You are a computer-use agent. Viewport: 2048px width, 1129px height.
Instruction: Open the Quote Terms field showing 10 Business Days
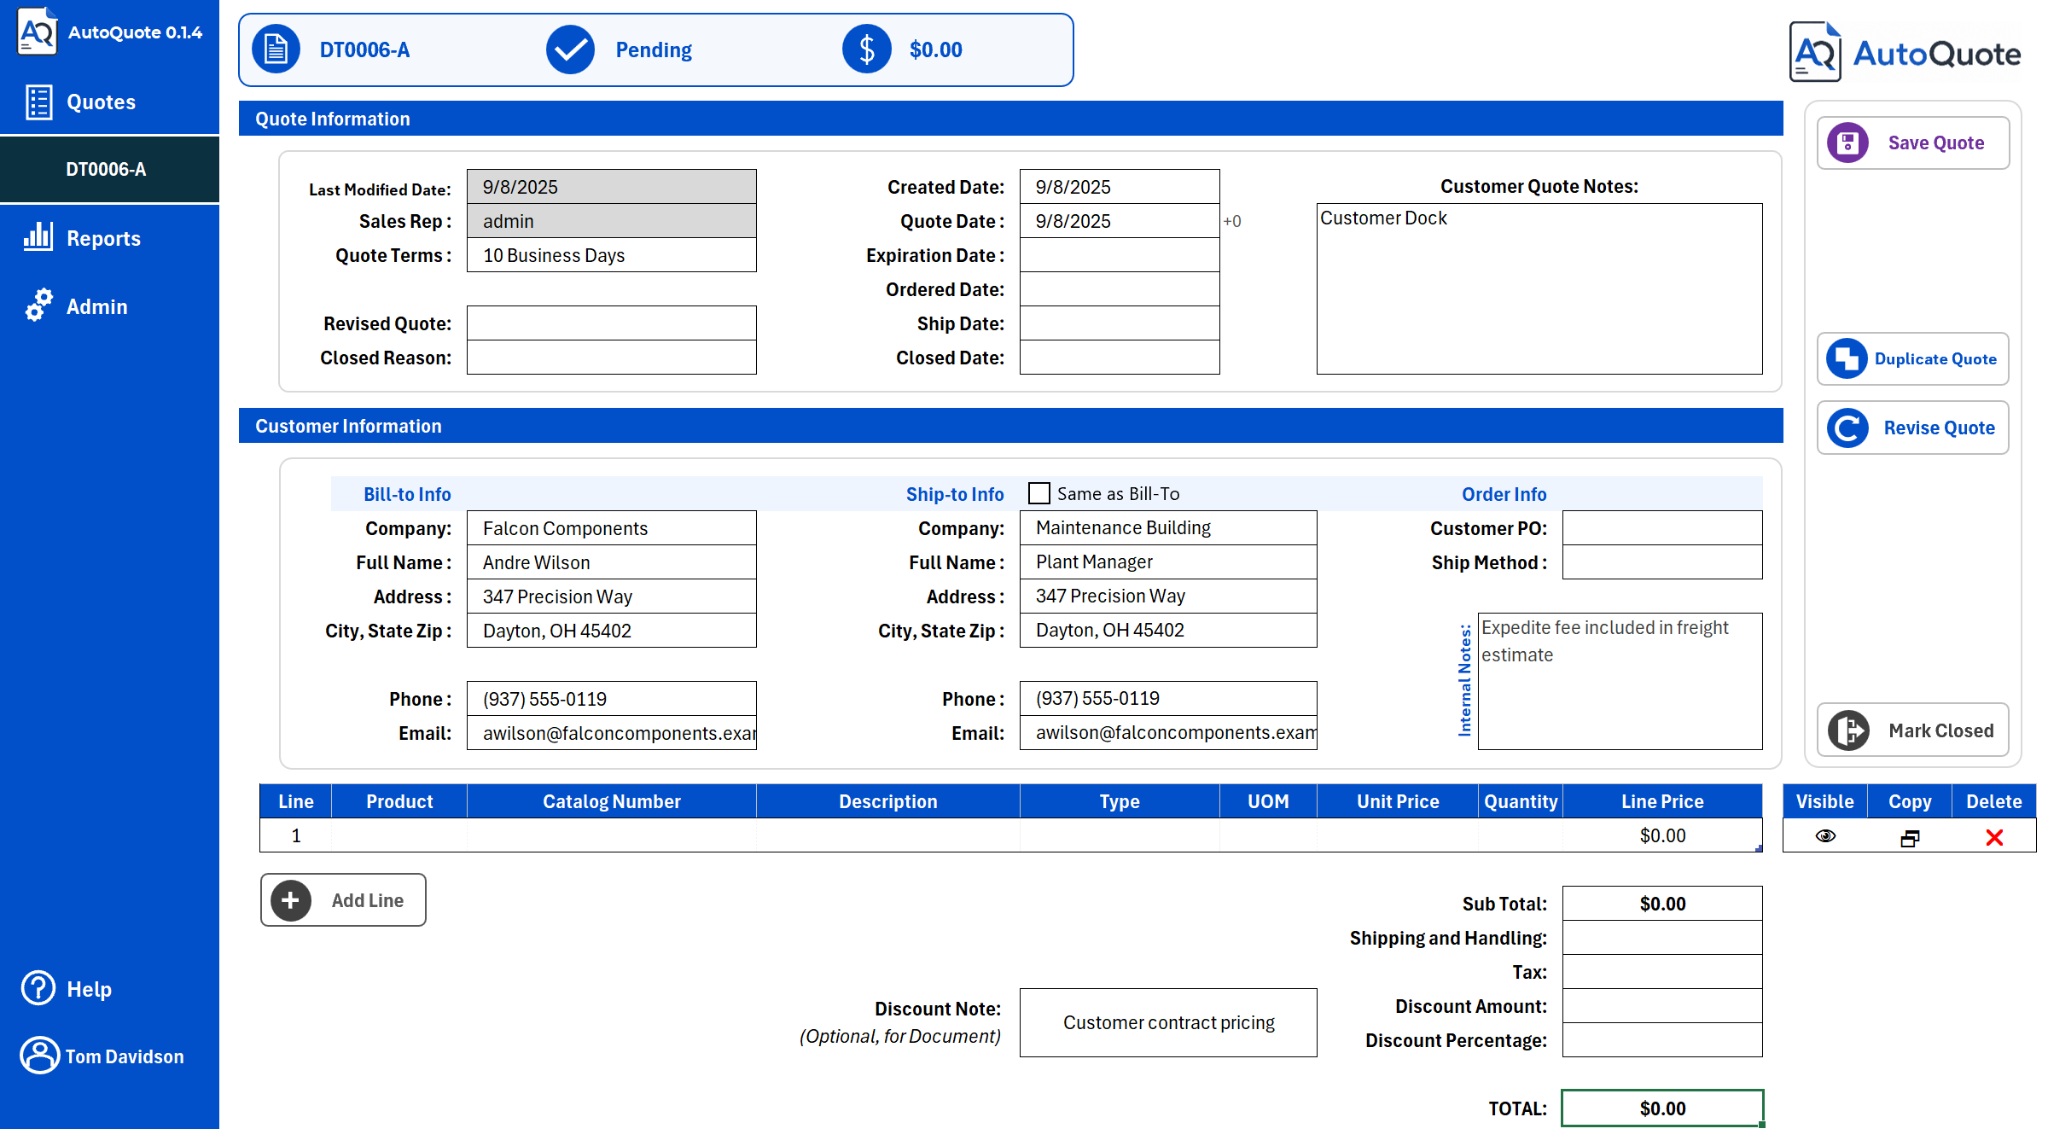(612, 255)
